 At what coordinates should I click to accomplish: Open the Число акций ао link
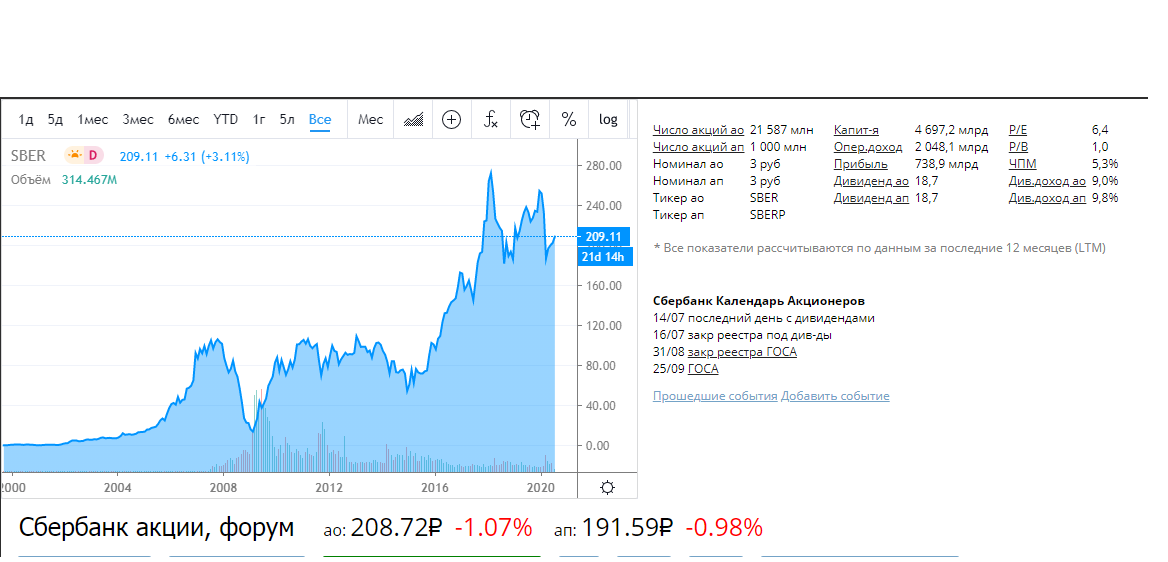coord(698,130)
